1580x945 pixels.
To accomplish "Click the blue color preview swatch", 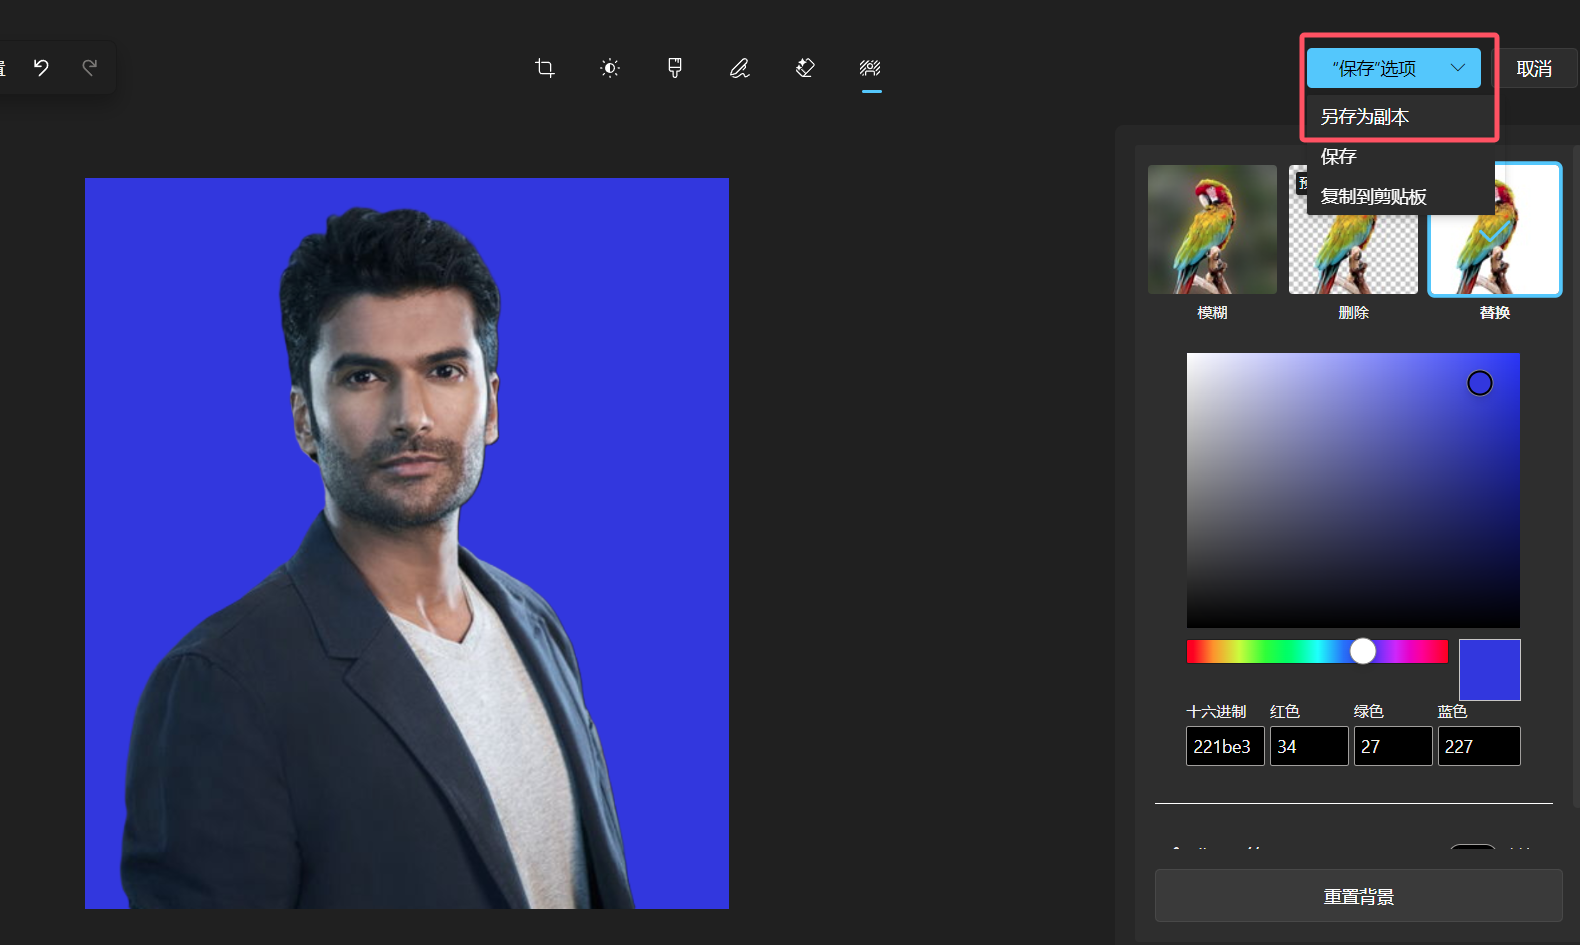I will pyautogui.click(x=1490, y=670).
